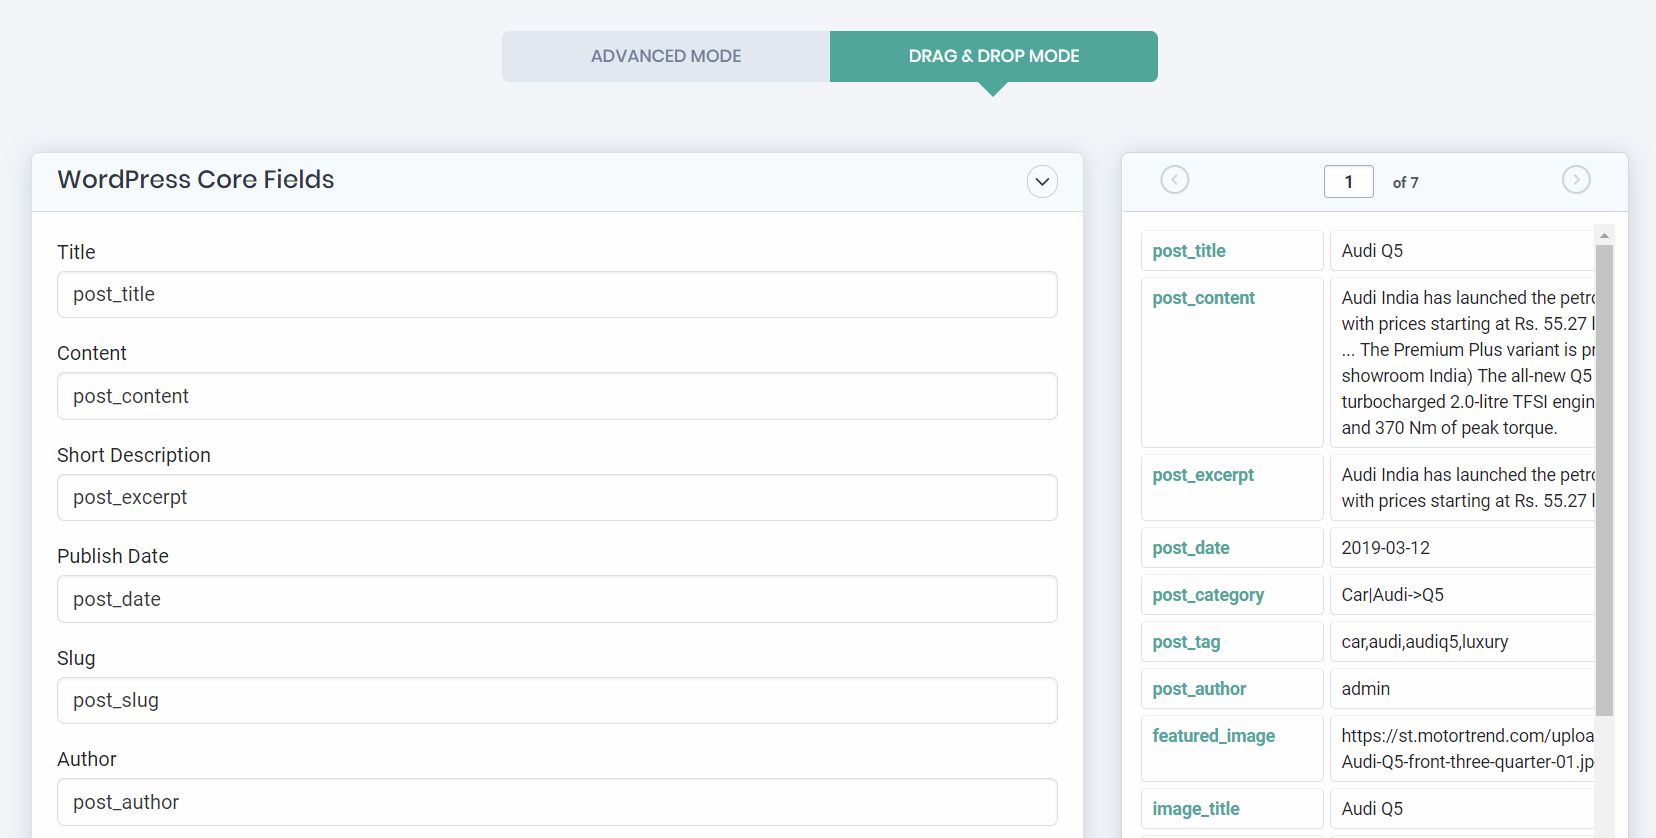Click the preview panel vertical scrollbar

[1604, 480]
